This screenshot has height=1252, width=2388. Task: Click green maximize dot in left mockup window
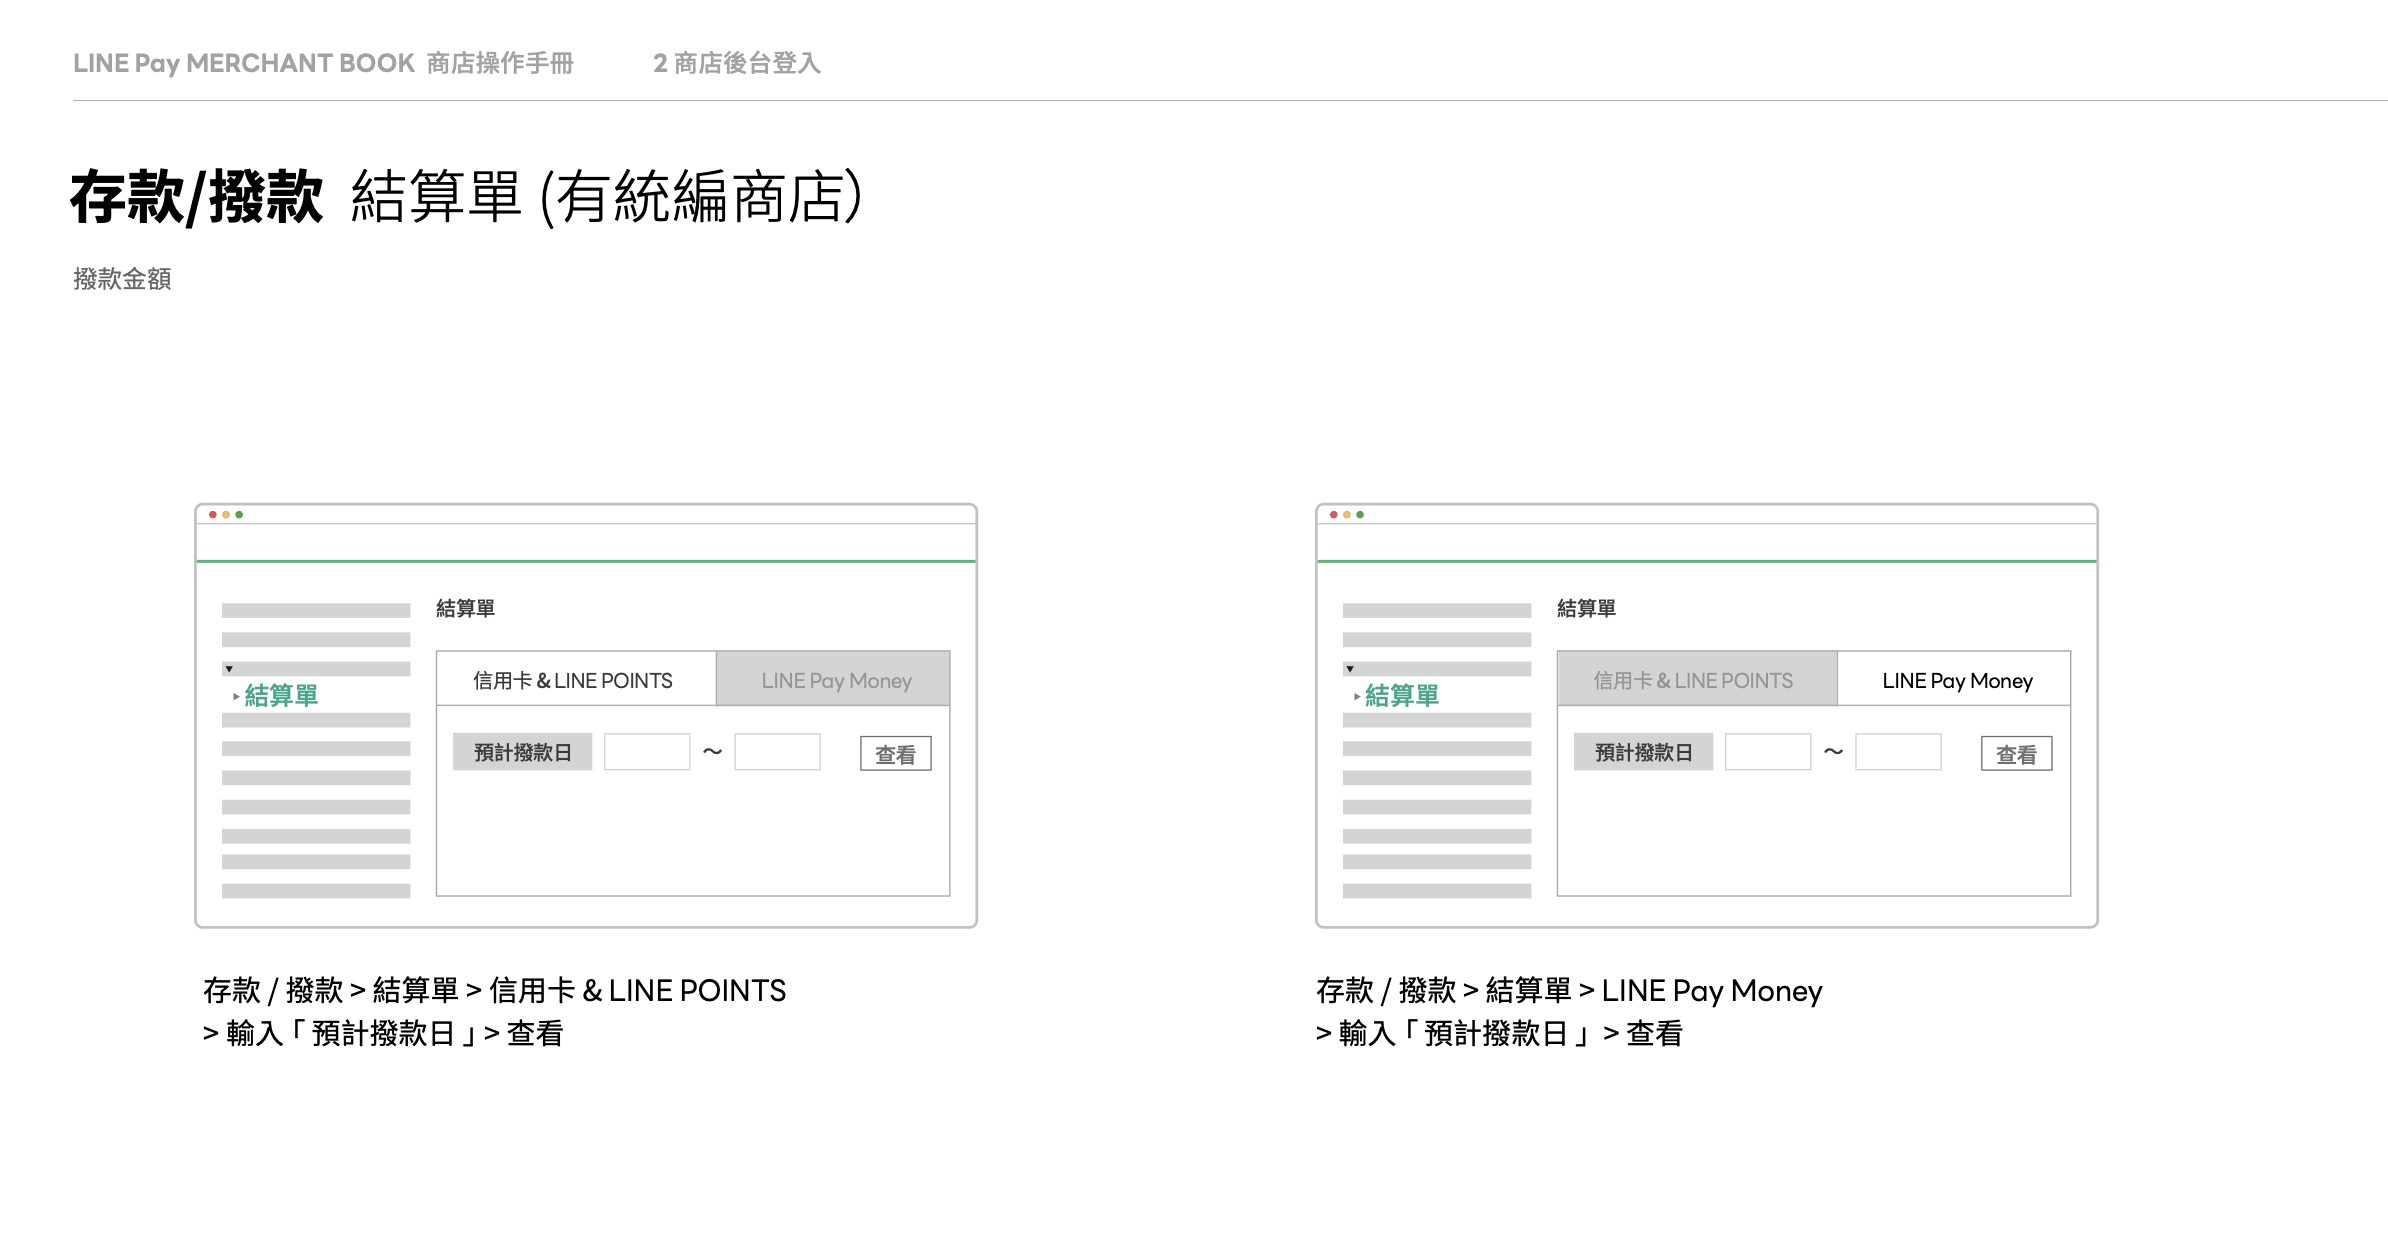point(239,515)
